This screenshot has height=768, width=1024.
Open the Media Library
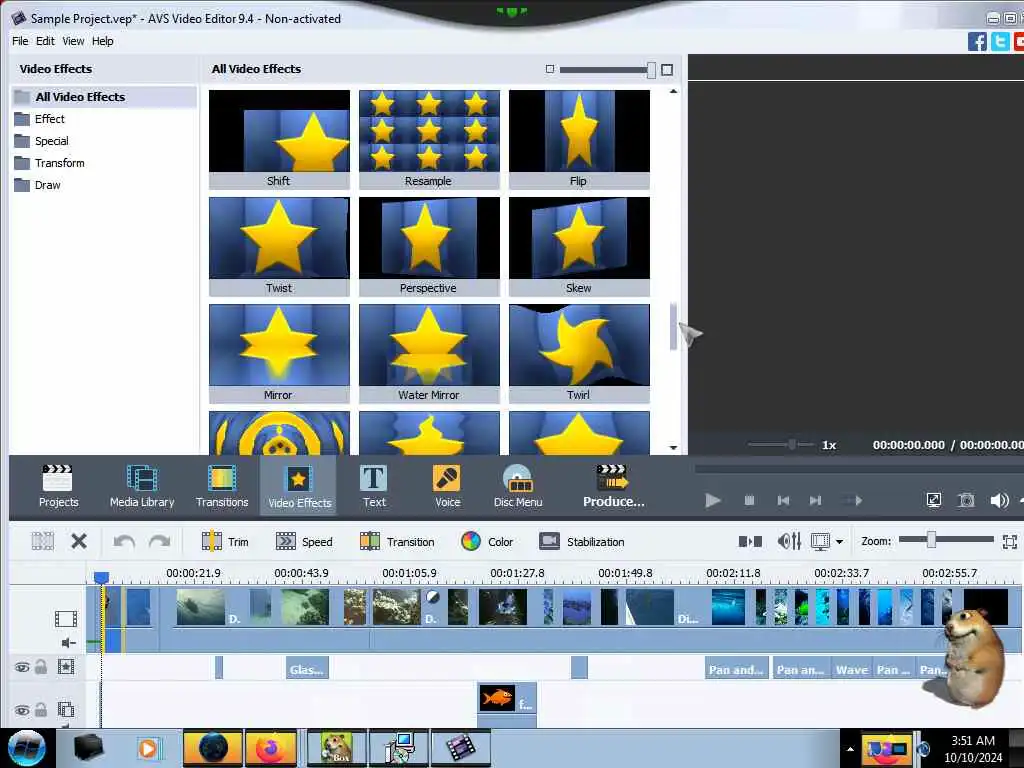tap(142, 486)
